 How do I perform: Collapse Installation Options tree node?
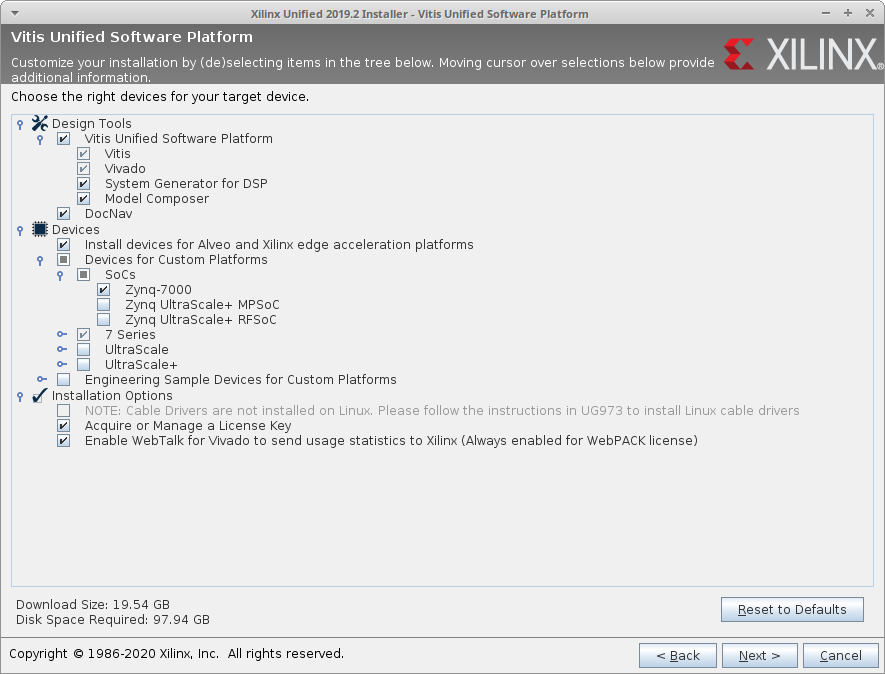[x=20, y=396]
